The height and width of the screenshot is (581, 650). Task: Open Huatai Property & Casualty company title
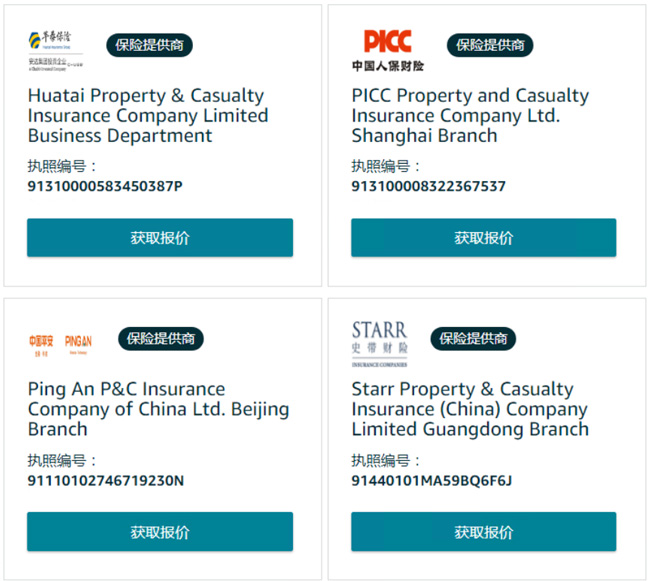click(148, 116)
